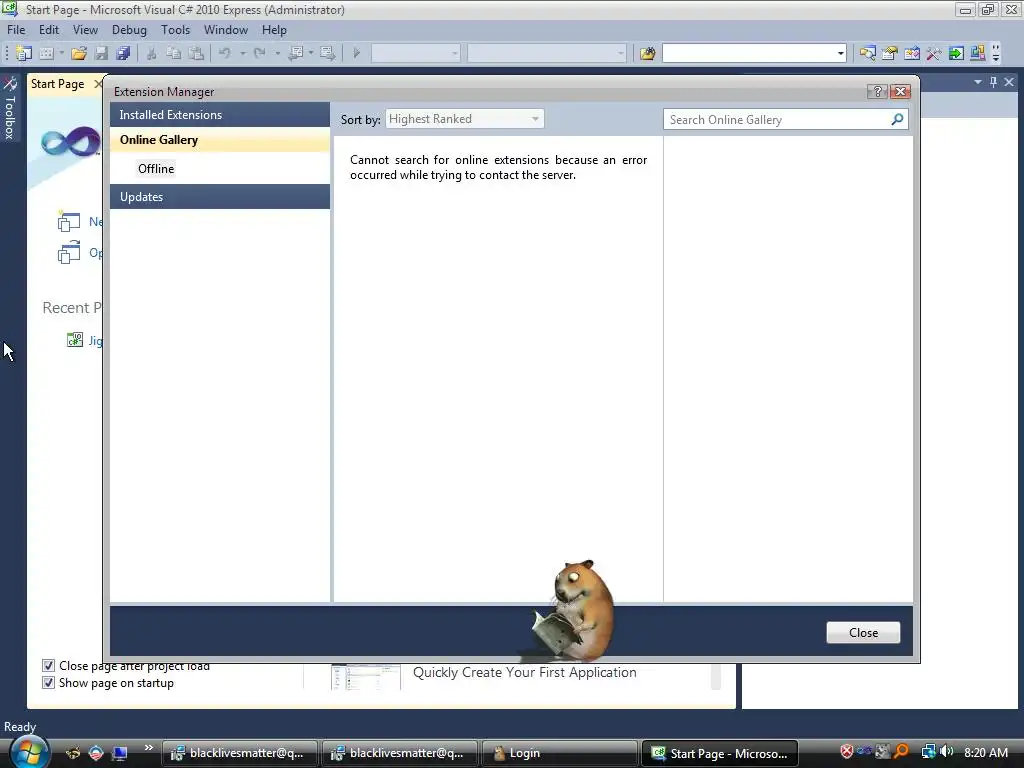Open the Solution Platforms combo box
The image size is (1024, 768).
tap(547, 53)
